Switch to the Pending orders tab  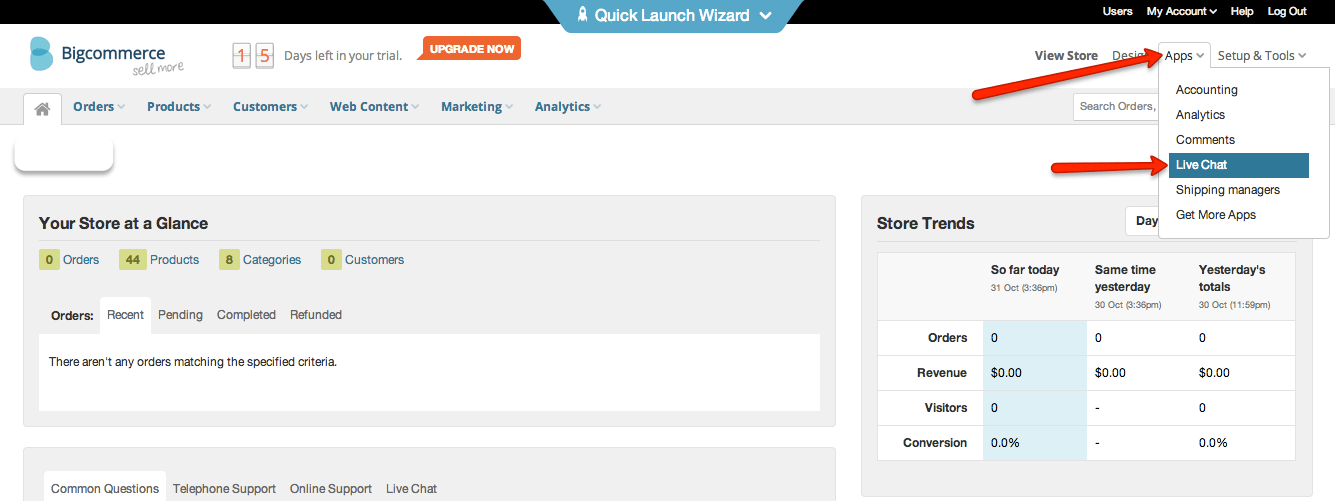coord(180,315)
